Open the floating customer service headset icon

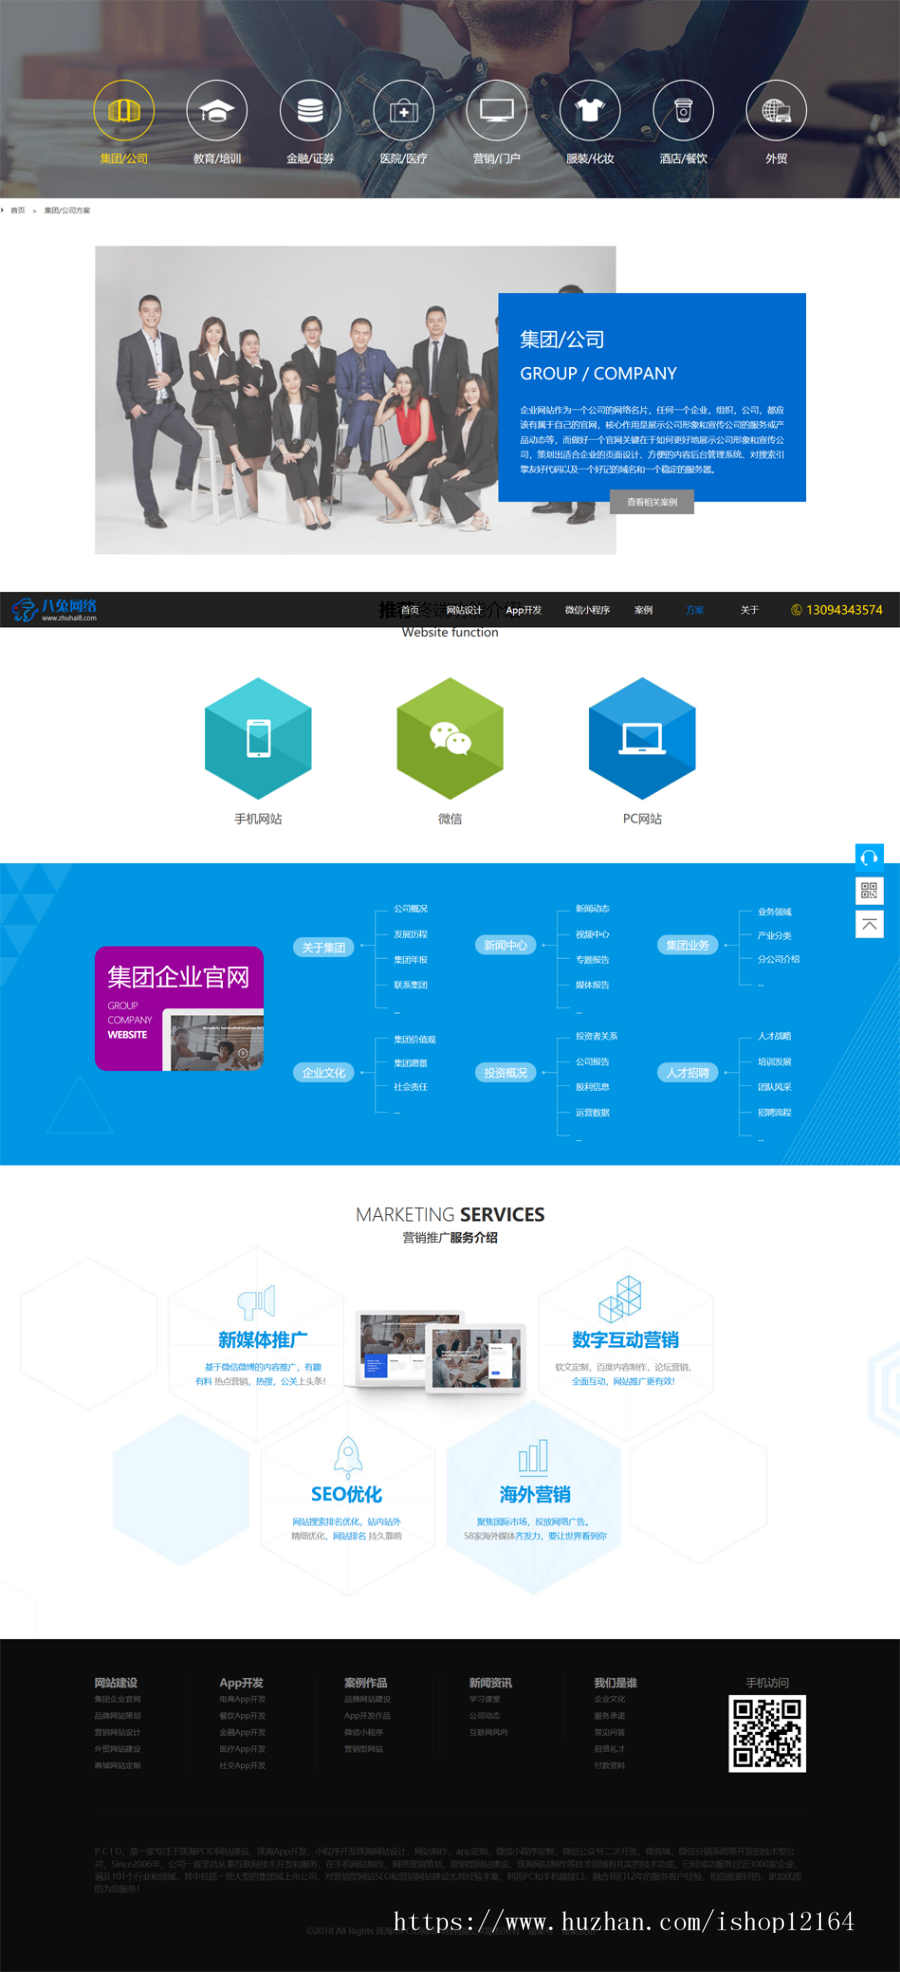pyautogui.click(x=869, y=857)
